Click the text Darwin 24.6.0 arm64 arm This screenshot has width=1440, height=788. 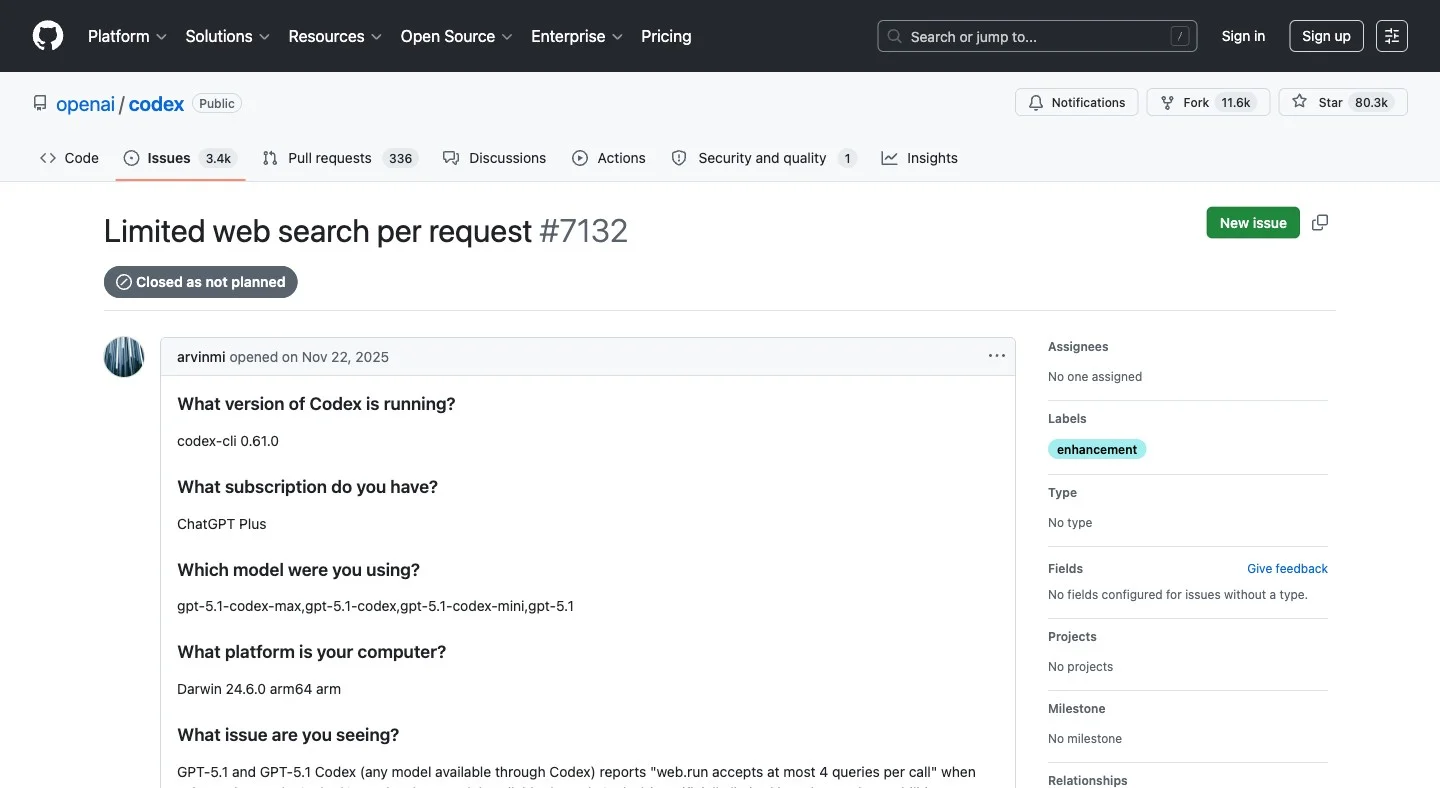click(259, 689)
